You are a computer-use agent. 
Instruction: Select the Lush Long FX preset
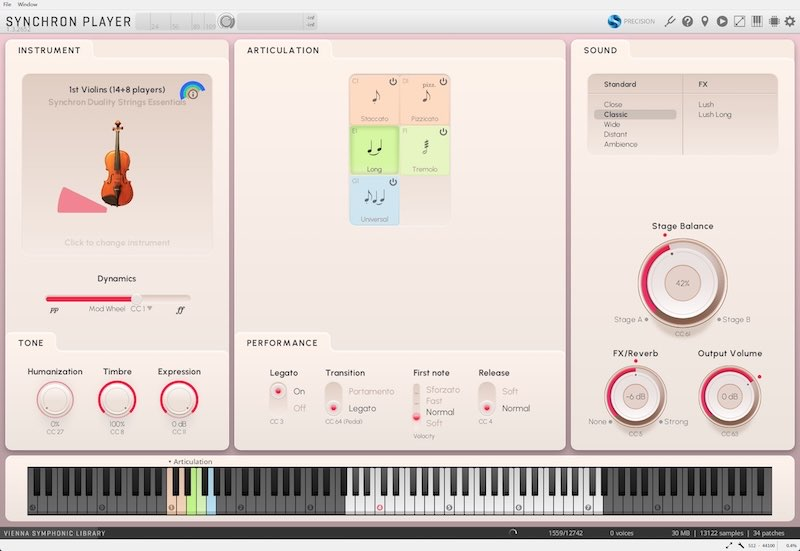pos(715,115)
